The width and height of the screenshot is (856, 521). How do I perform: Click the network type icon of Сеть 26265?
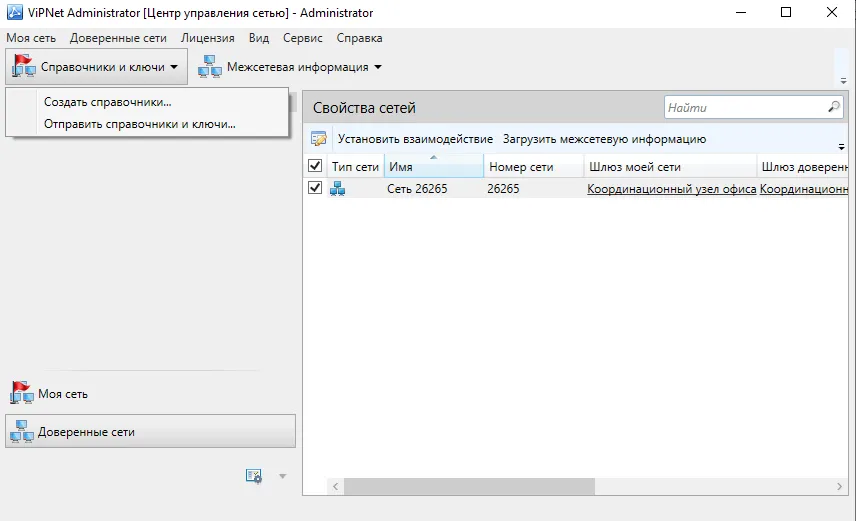coord(337,188)
